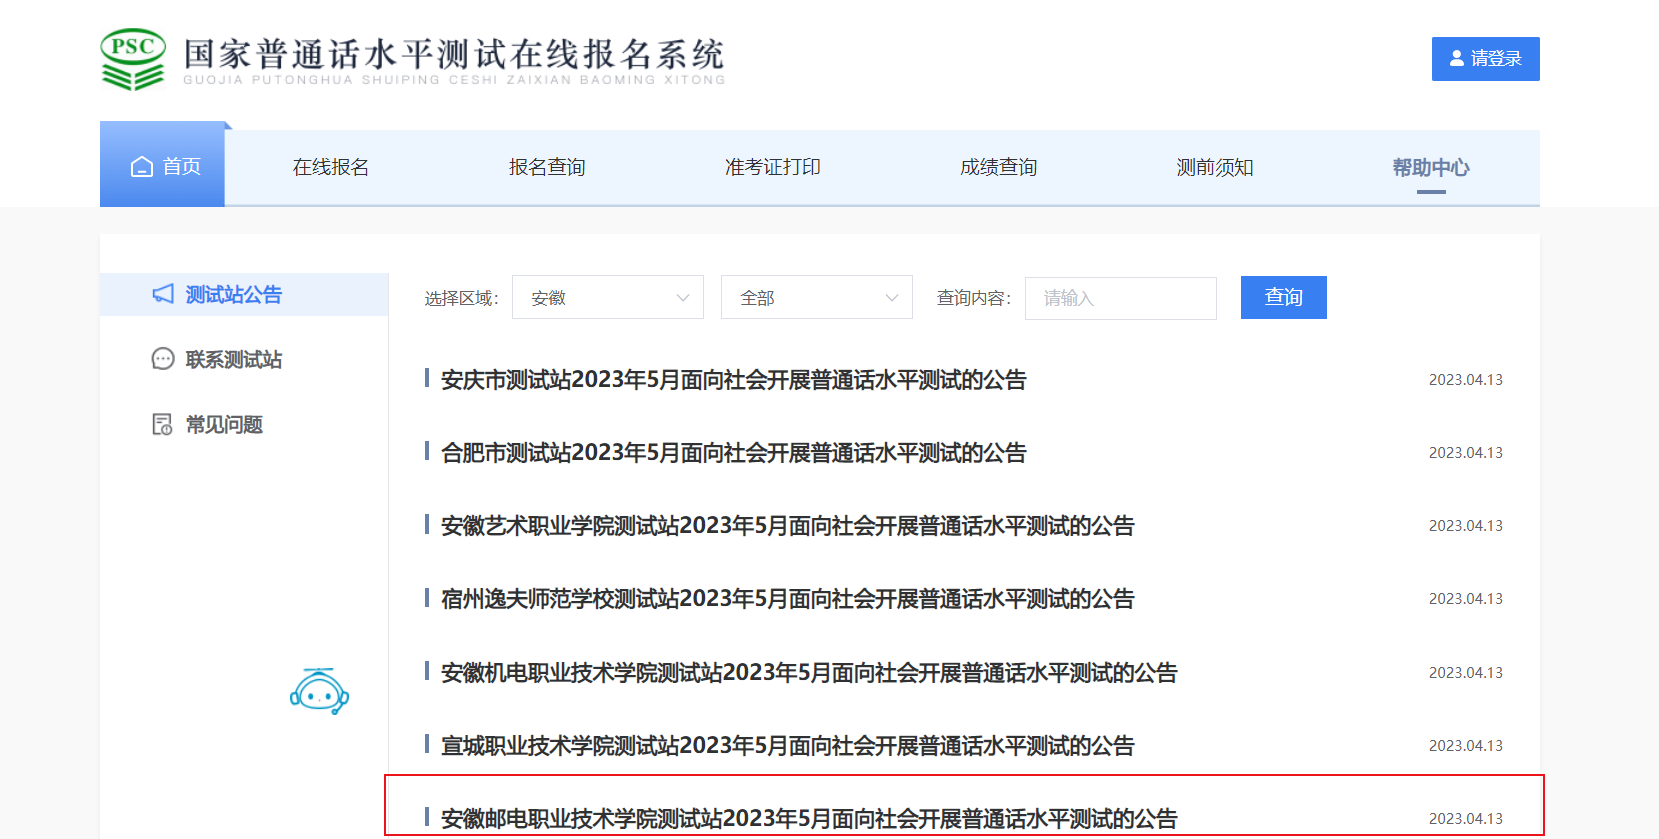
Task: Open the 安徽 province dropdown
Action: [608, 298]
